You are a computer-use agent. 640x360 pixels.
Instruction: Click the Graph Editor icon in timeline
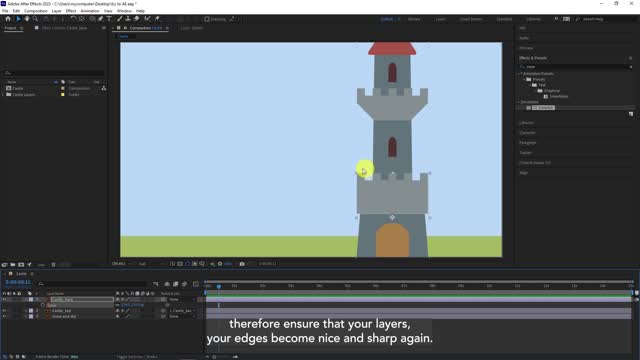[196, 284]
